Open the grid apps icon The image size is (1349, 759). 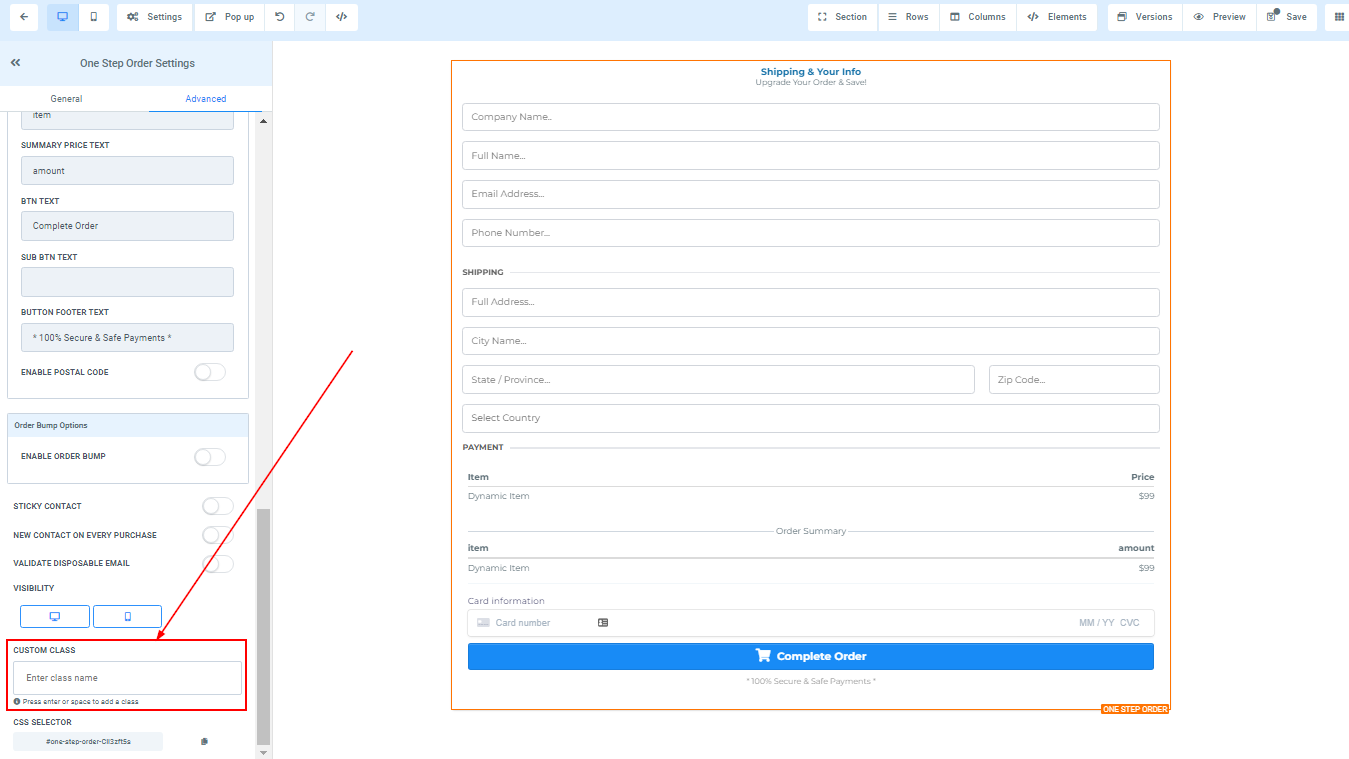1339,17
